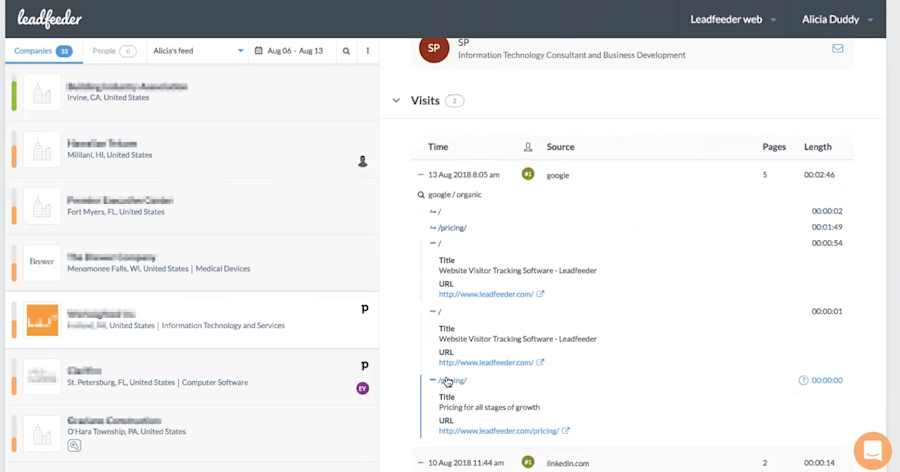Viewport: 900px width, 472px height.
Task: Collapse the Visits section chevron
Action: click(396, 100)
